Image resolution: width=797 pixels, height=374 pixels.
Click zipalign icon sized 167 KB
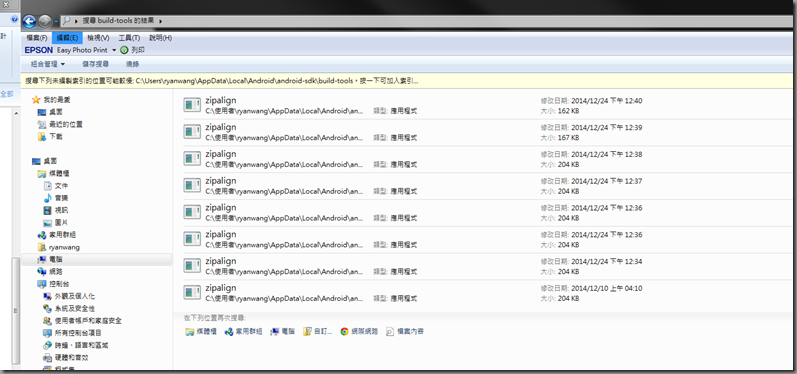192,132
